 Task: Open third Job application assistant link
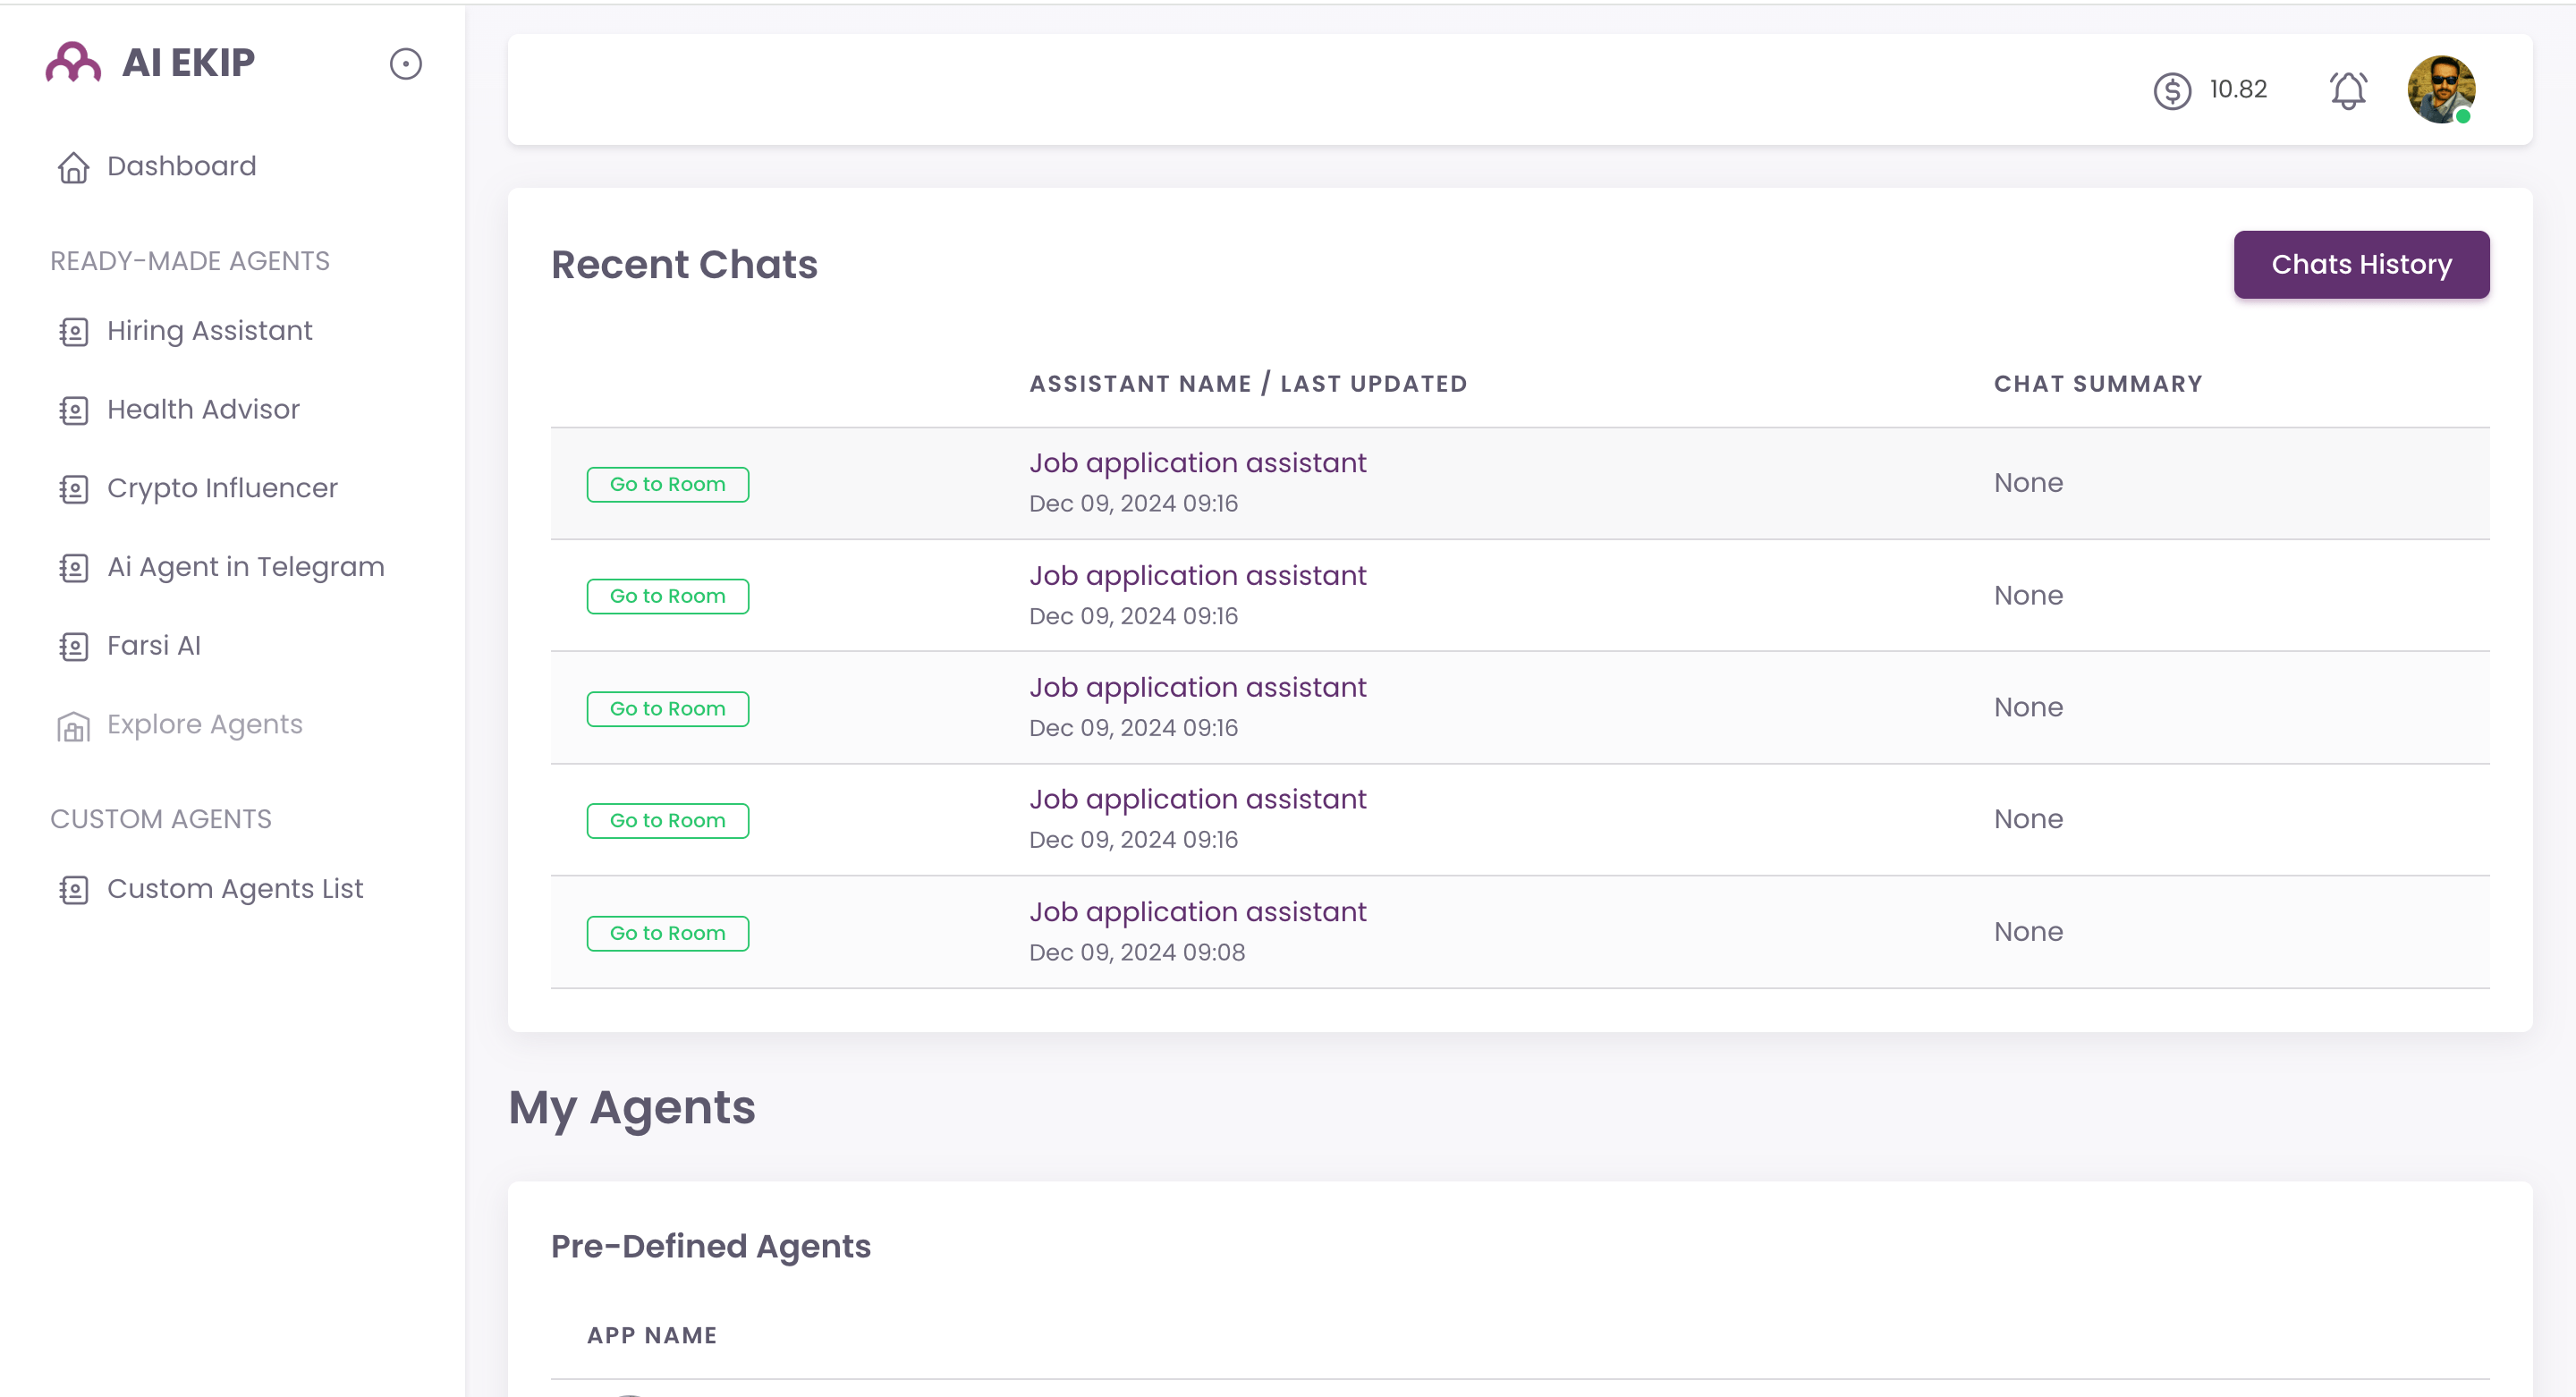tap(1197, 688)
